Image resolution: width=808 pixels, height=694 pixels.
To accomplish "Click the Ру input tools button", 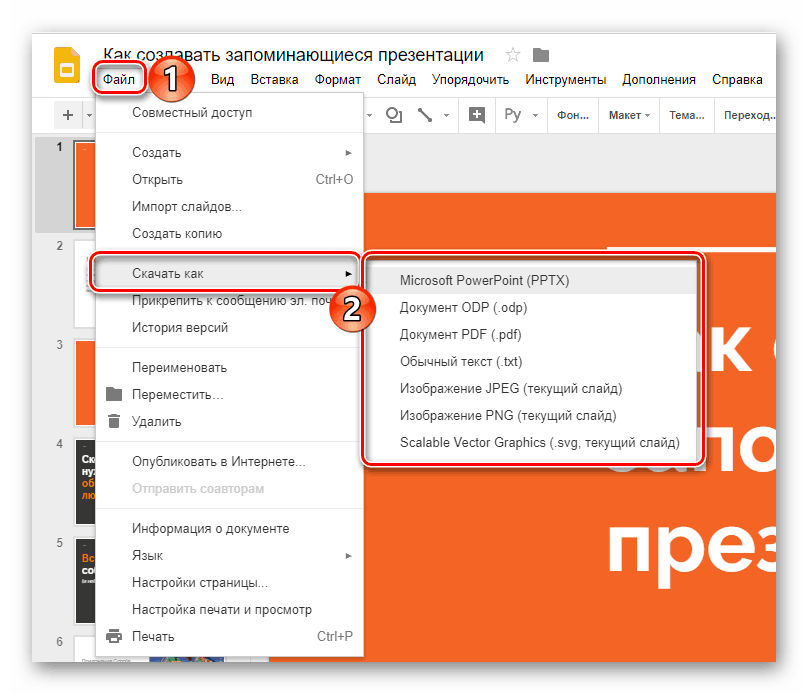I will [x=513, y=114].
